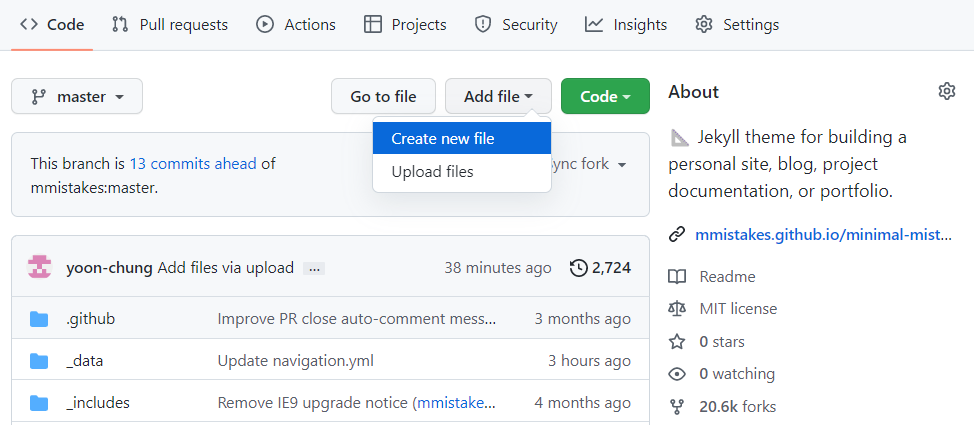Image resolution: width=974 pixels, height=425 pixels.
Task: Open the Security tab
Action: click(x=516, y=25)
